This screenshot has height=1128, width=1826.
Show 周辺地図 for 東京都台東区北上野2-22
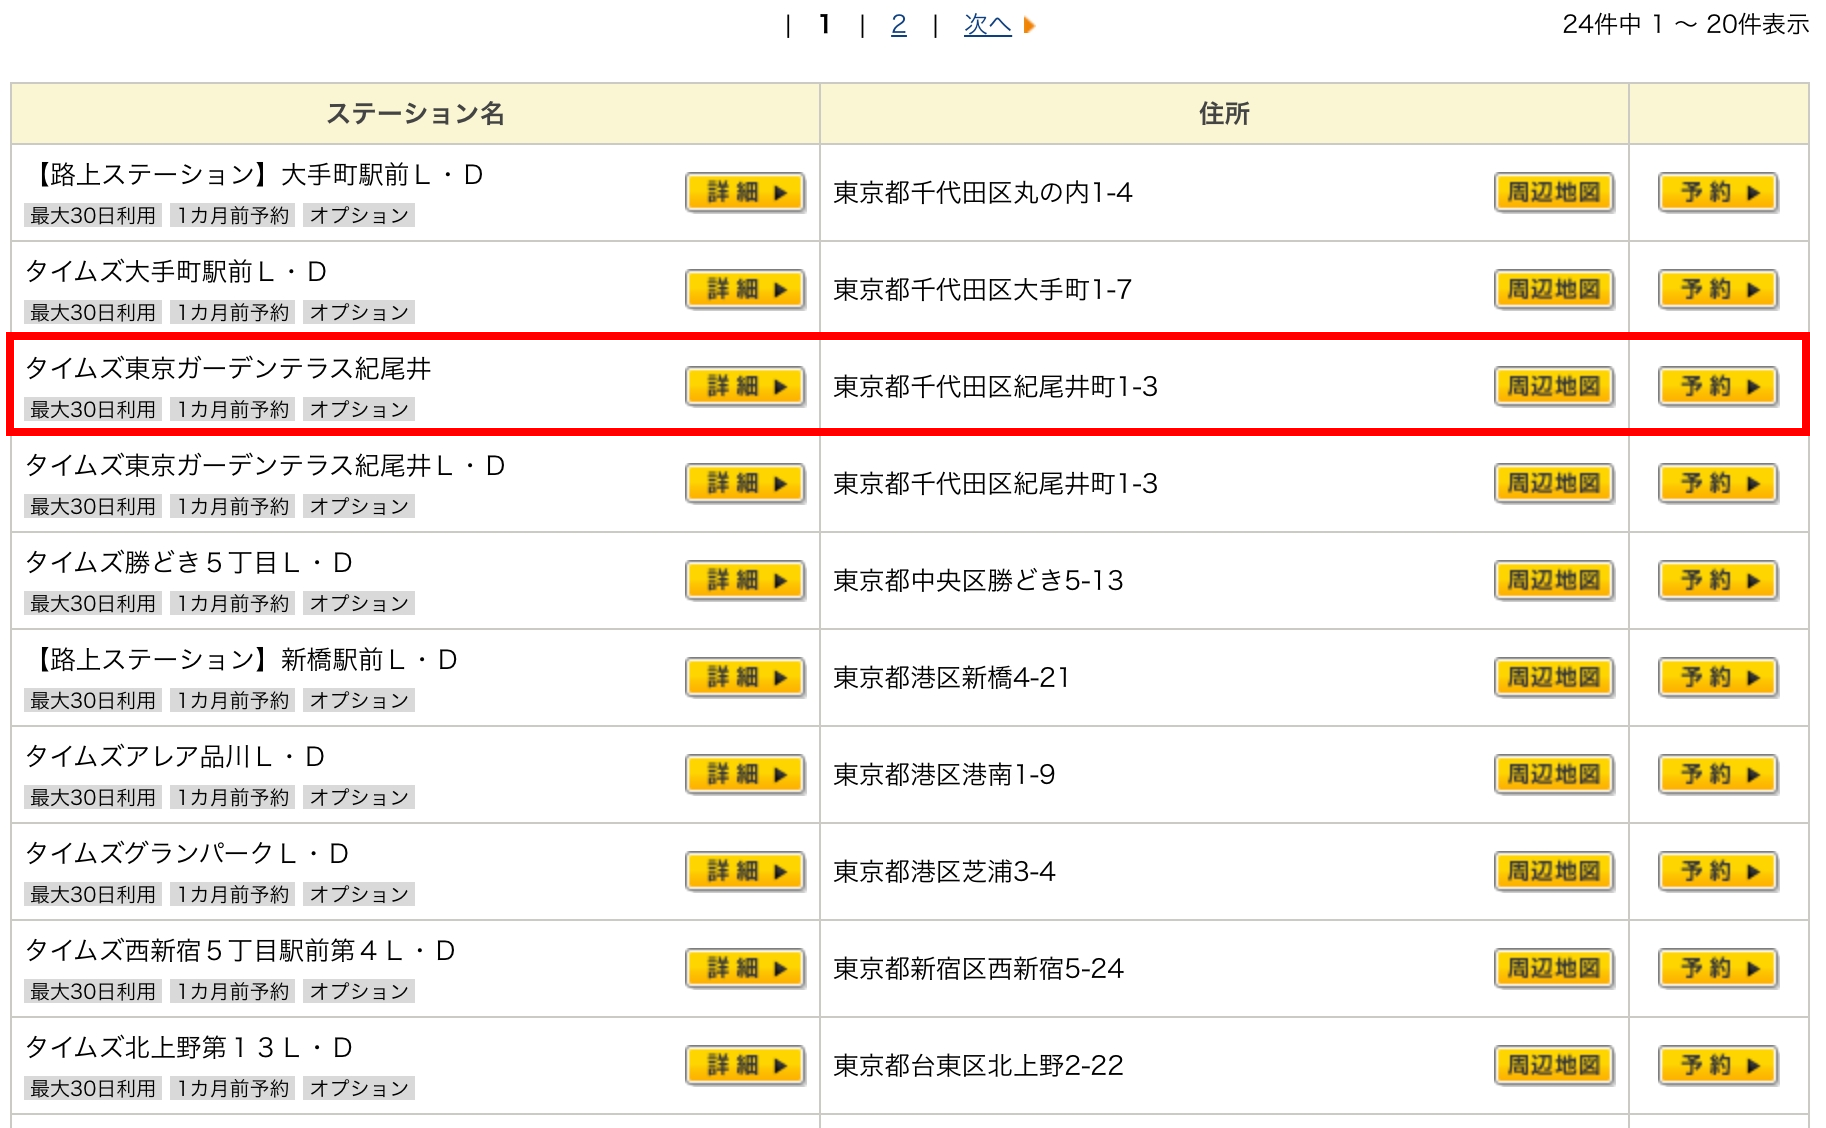click(x=1554, y=1065)
